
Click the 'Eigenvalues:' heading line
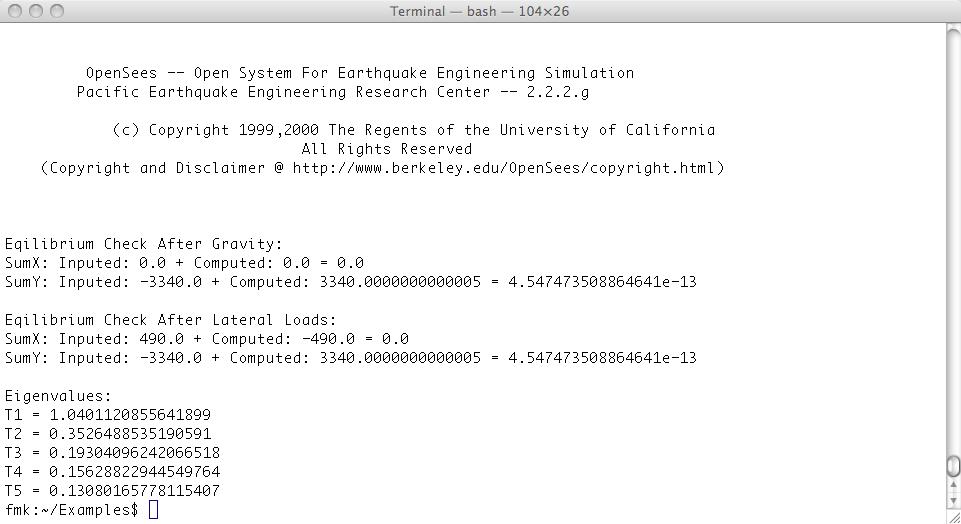(58, 397)
